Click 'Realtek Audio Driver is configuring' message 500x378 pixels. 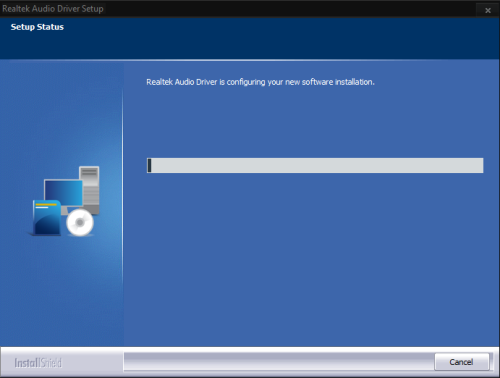click(260, 82)
